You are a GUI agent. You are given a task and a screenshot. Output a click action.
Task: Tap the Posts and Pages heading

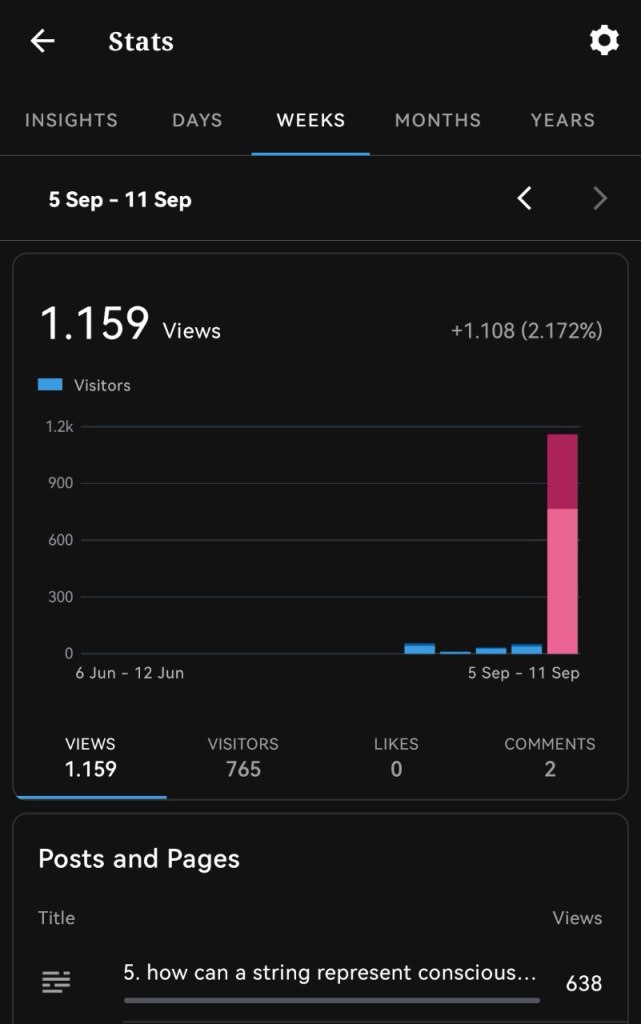tap(139, 859)
